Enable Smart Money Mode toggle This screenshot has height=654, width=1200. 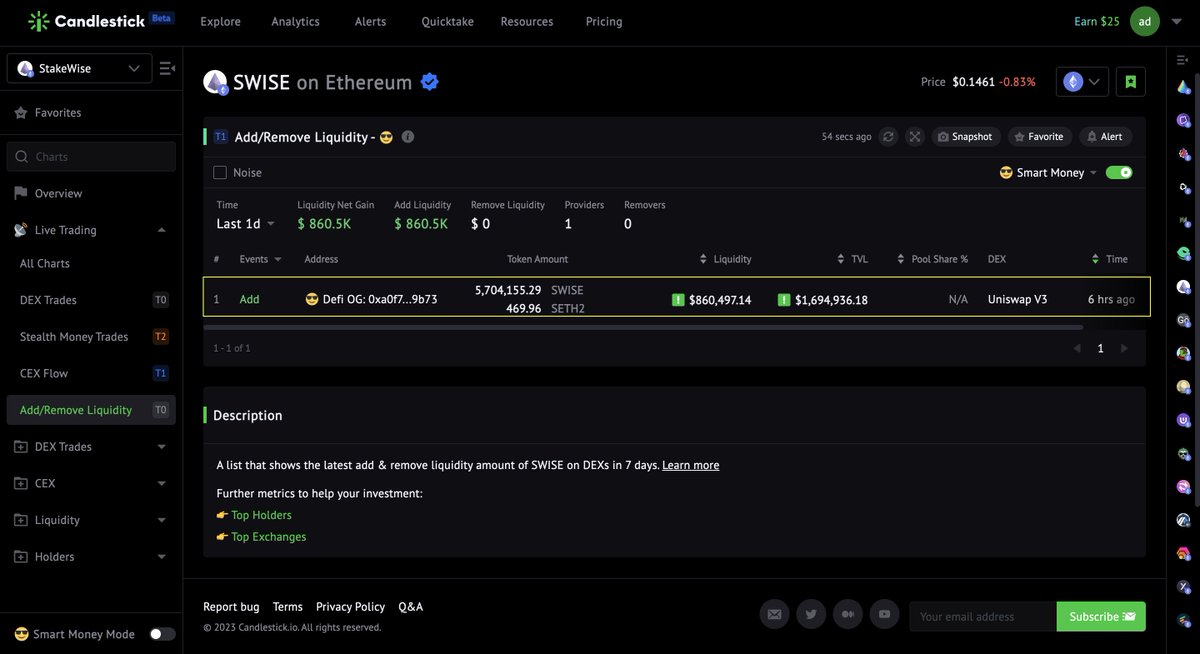[162, 634]
